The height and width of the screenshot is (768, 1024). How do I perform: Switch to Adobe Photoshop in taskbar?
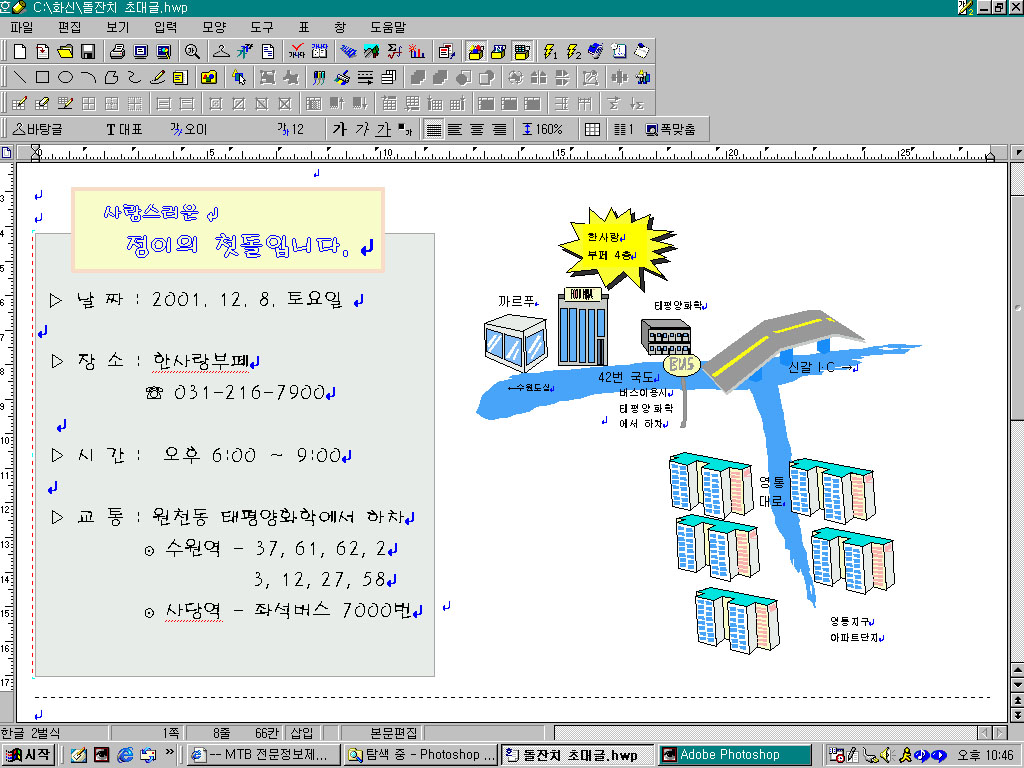coord(730,755)
